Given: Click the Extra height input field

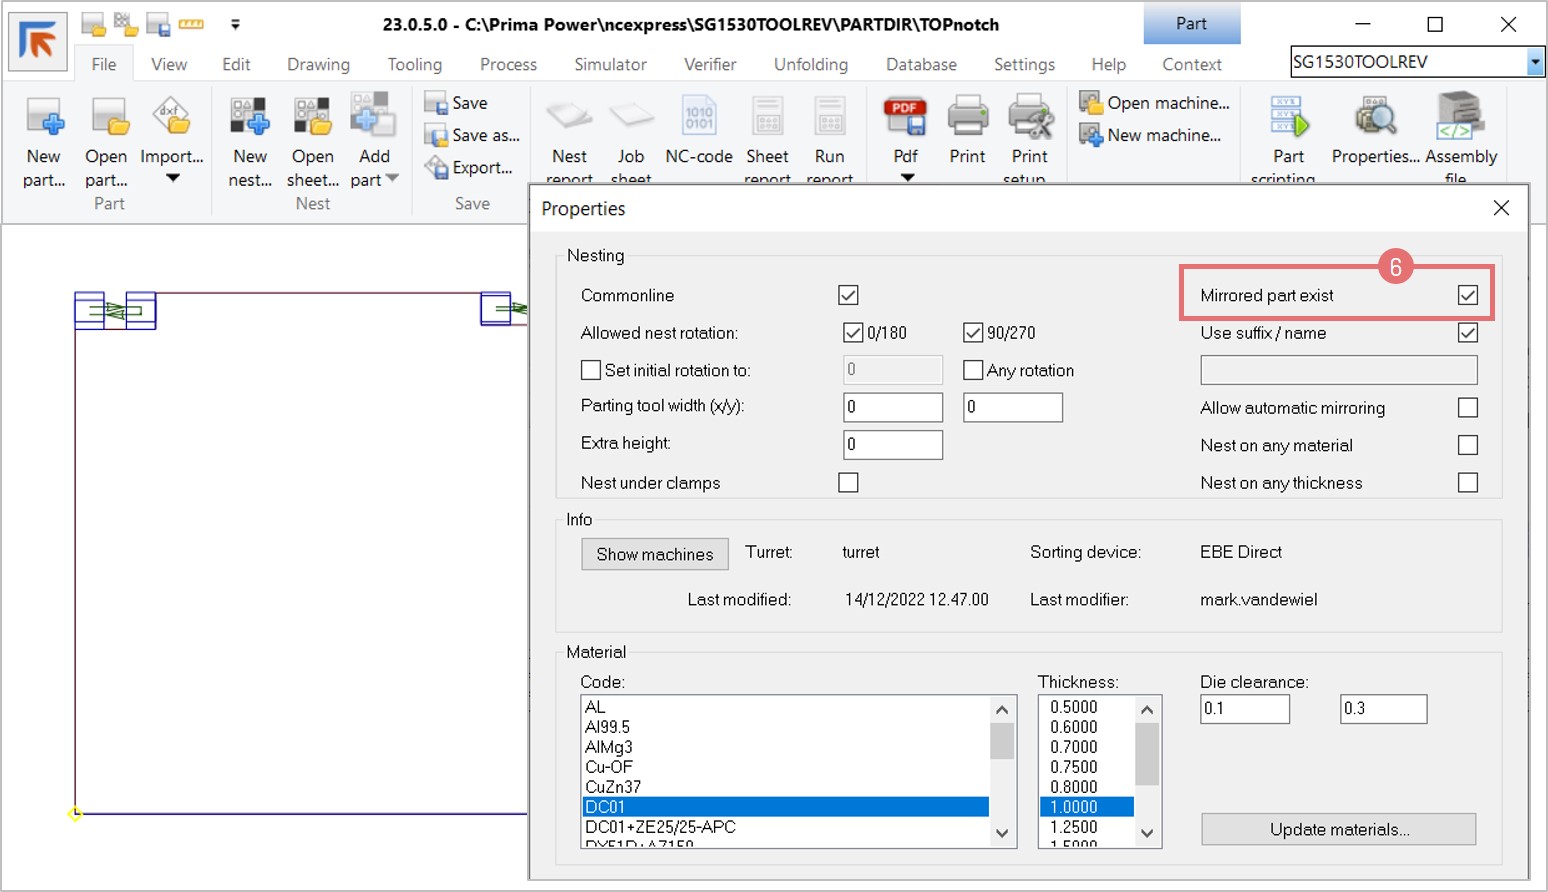Looking at the screenshot, I should point(892,444).
